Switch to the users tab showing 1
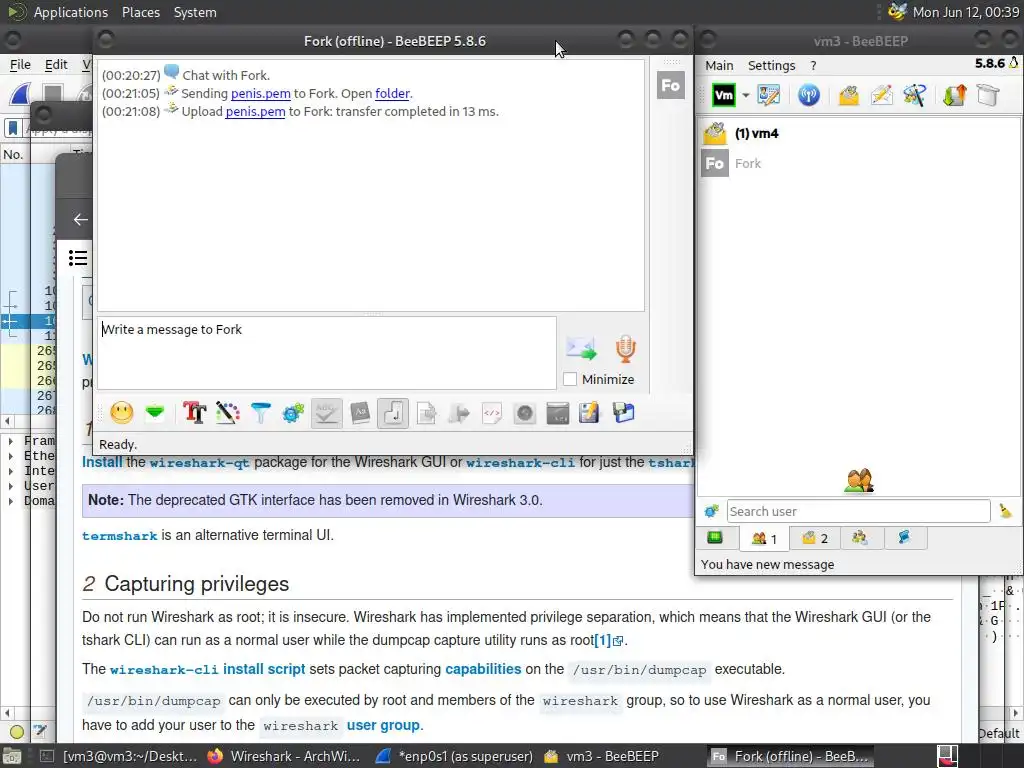The image size is (1024, 768). 763,538
